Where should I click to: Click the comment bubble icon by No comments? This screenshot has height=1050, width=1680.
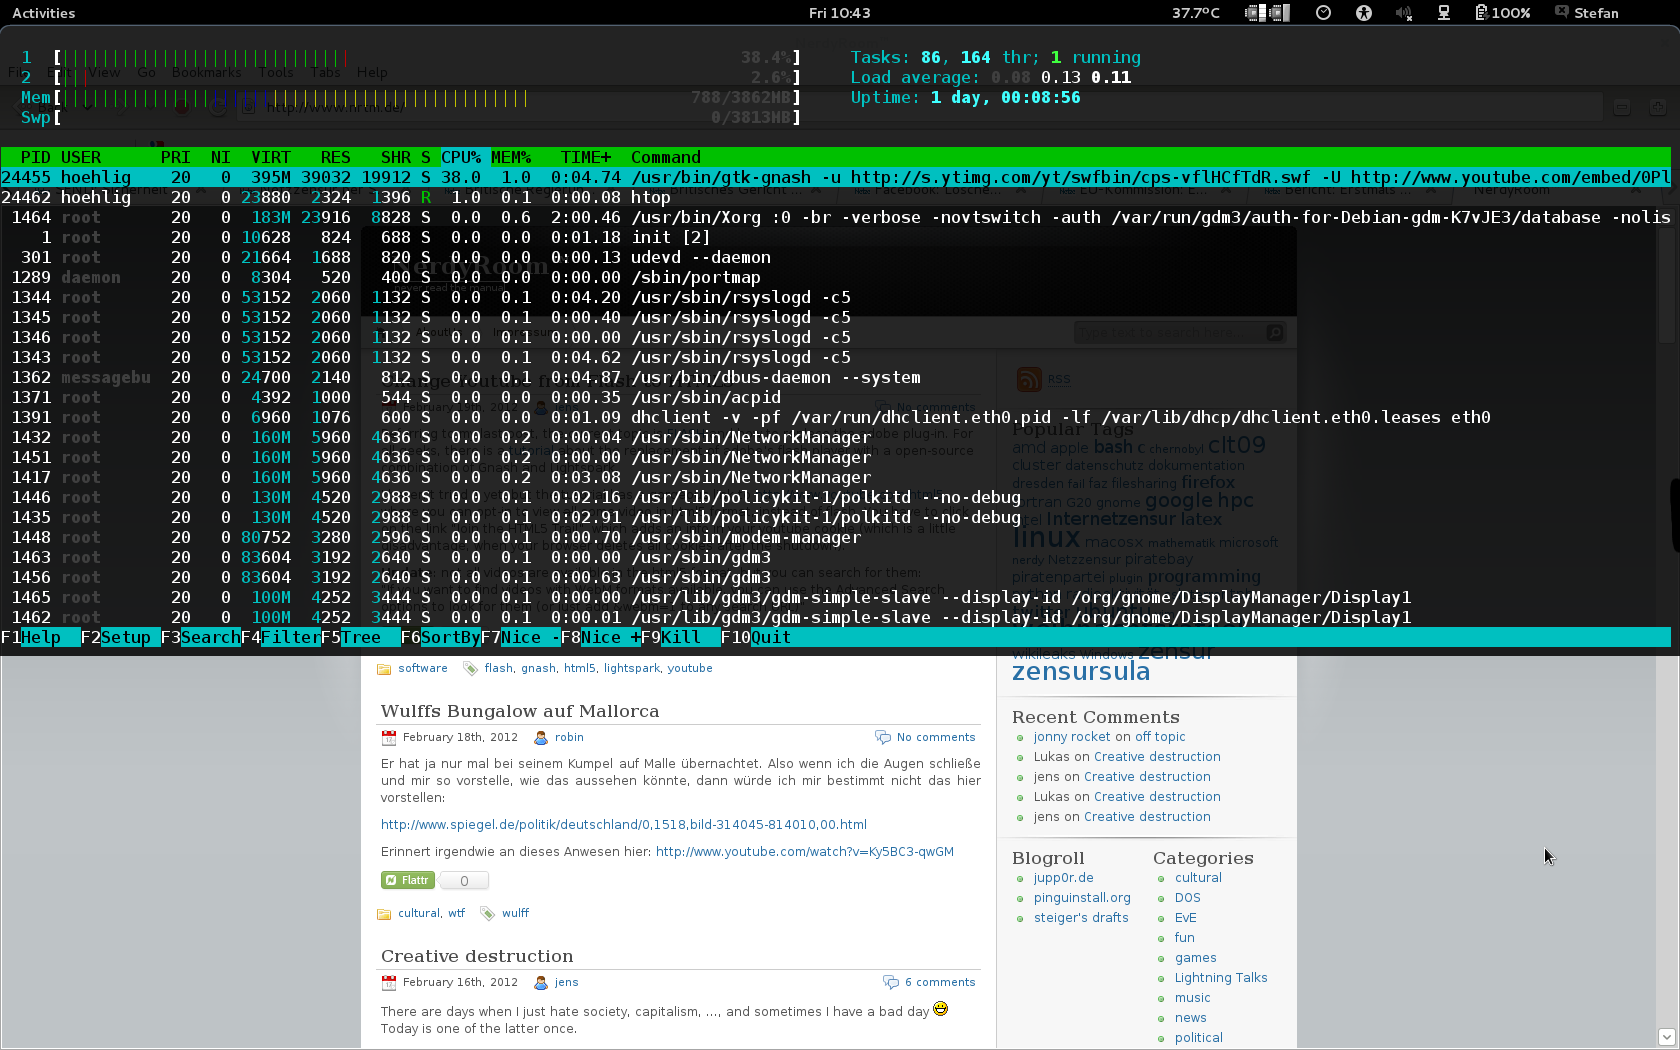coord(883,738)
